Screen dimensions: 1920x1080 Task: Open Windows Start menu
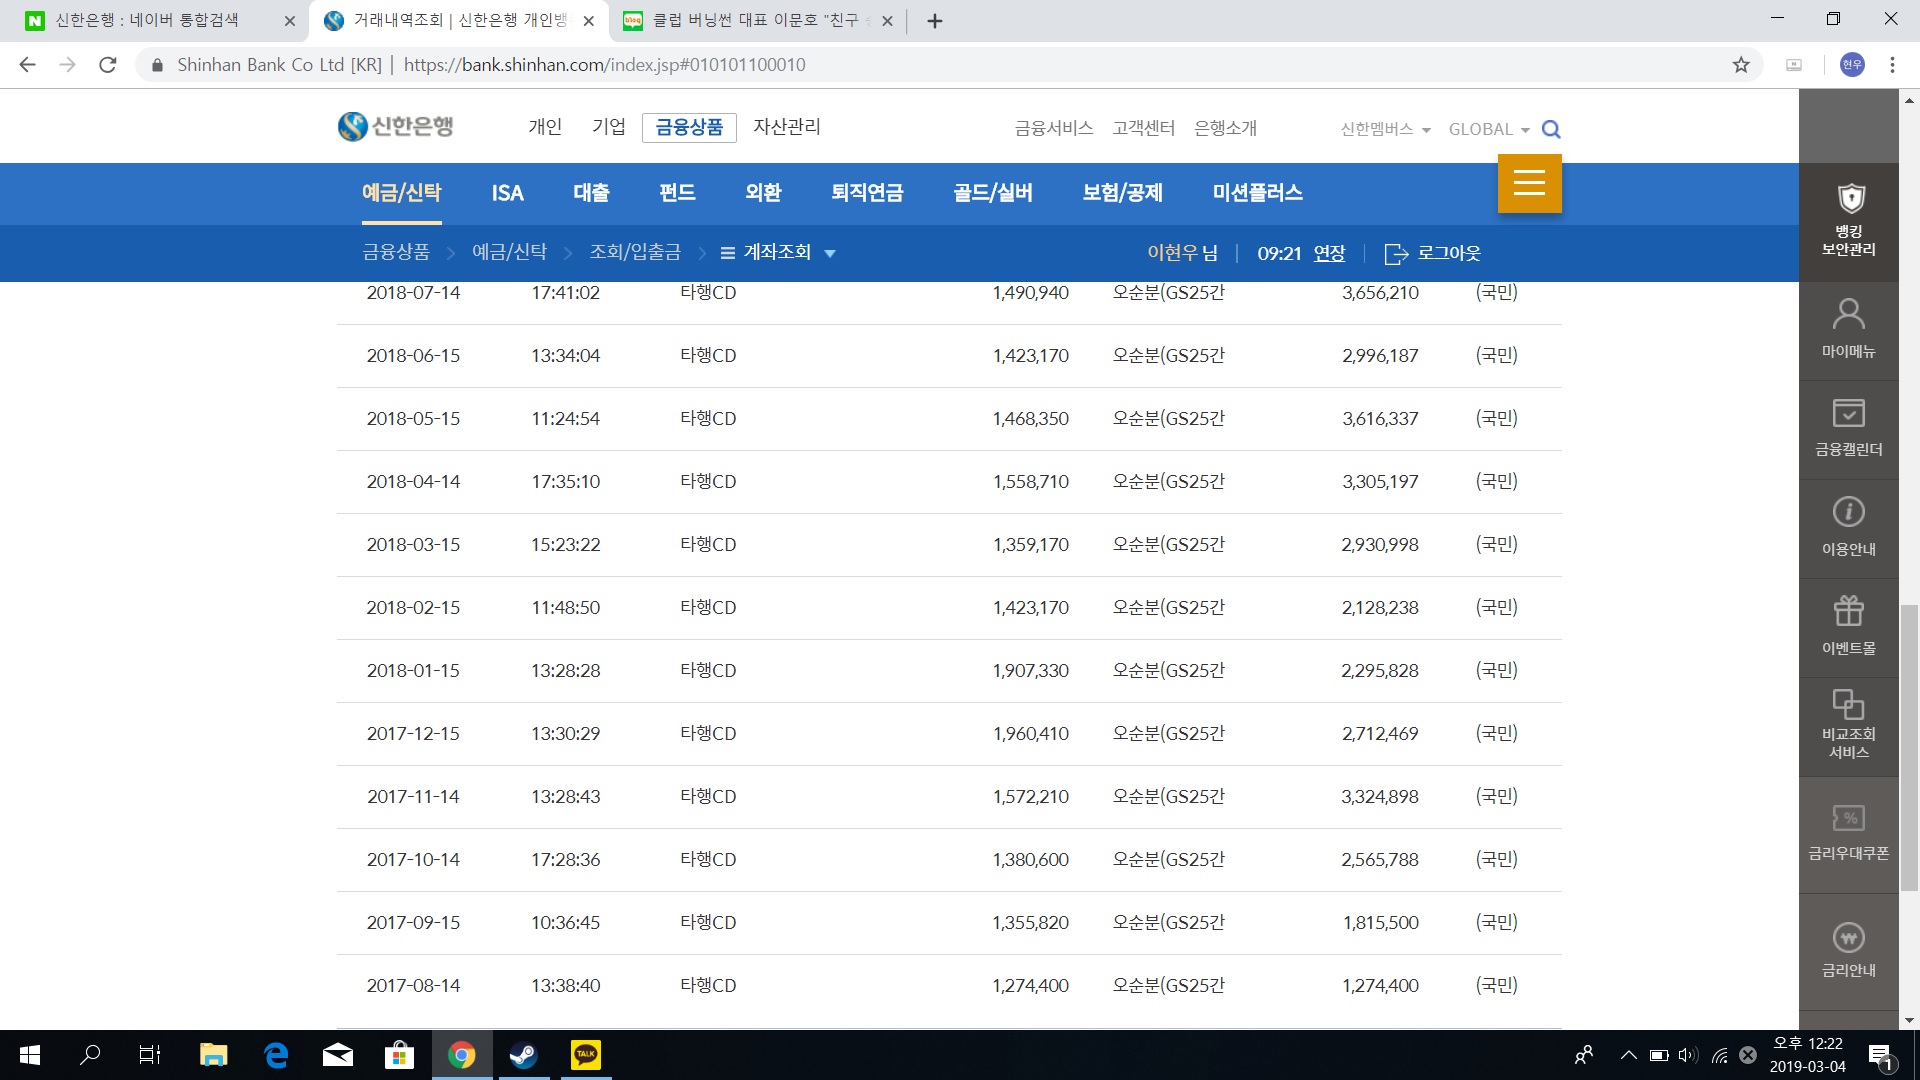30,1055
